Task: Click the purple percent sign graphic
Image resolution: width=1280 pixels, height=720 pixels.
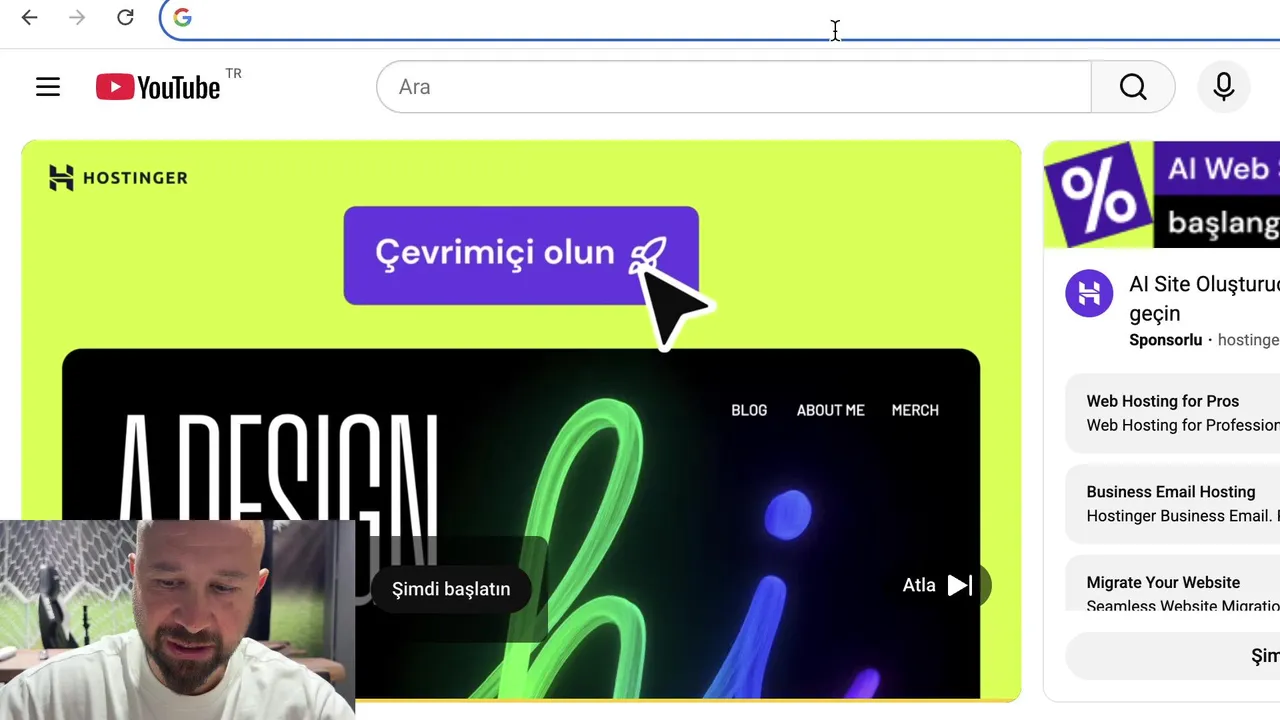Action: tap(1098, 194)
